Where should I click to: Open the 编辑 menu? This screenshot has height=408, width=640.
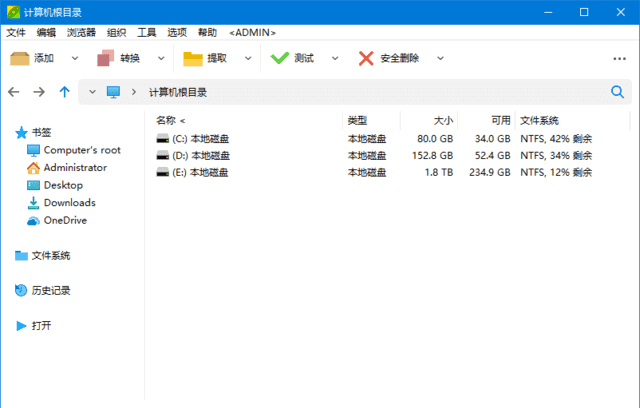click(x=46, y=33)
